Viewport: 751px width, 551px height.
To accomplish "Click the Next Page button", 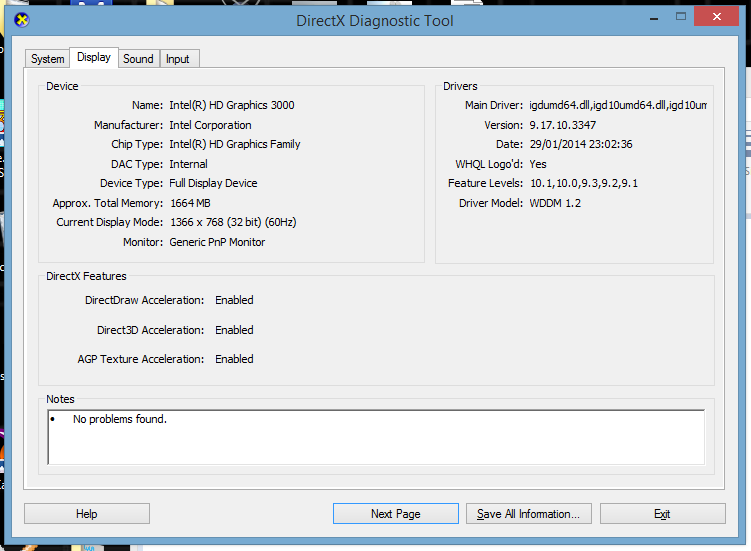I will pyautogui.click(x=396, y=514).
